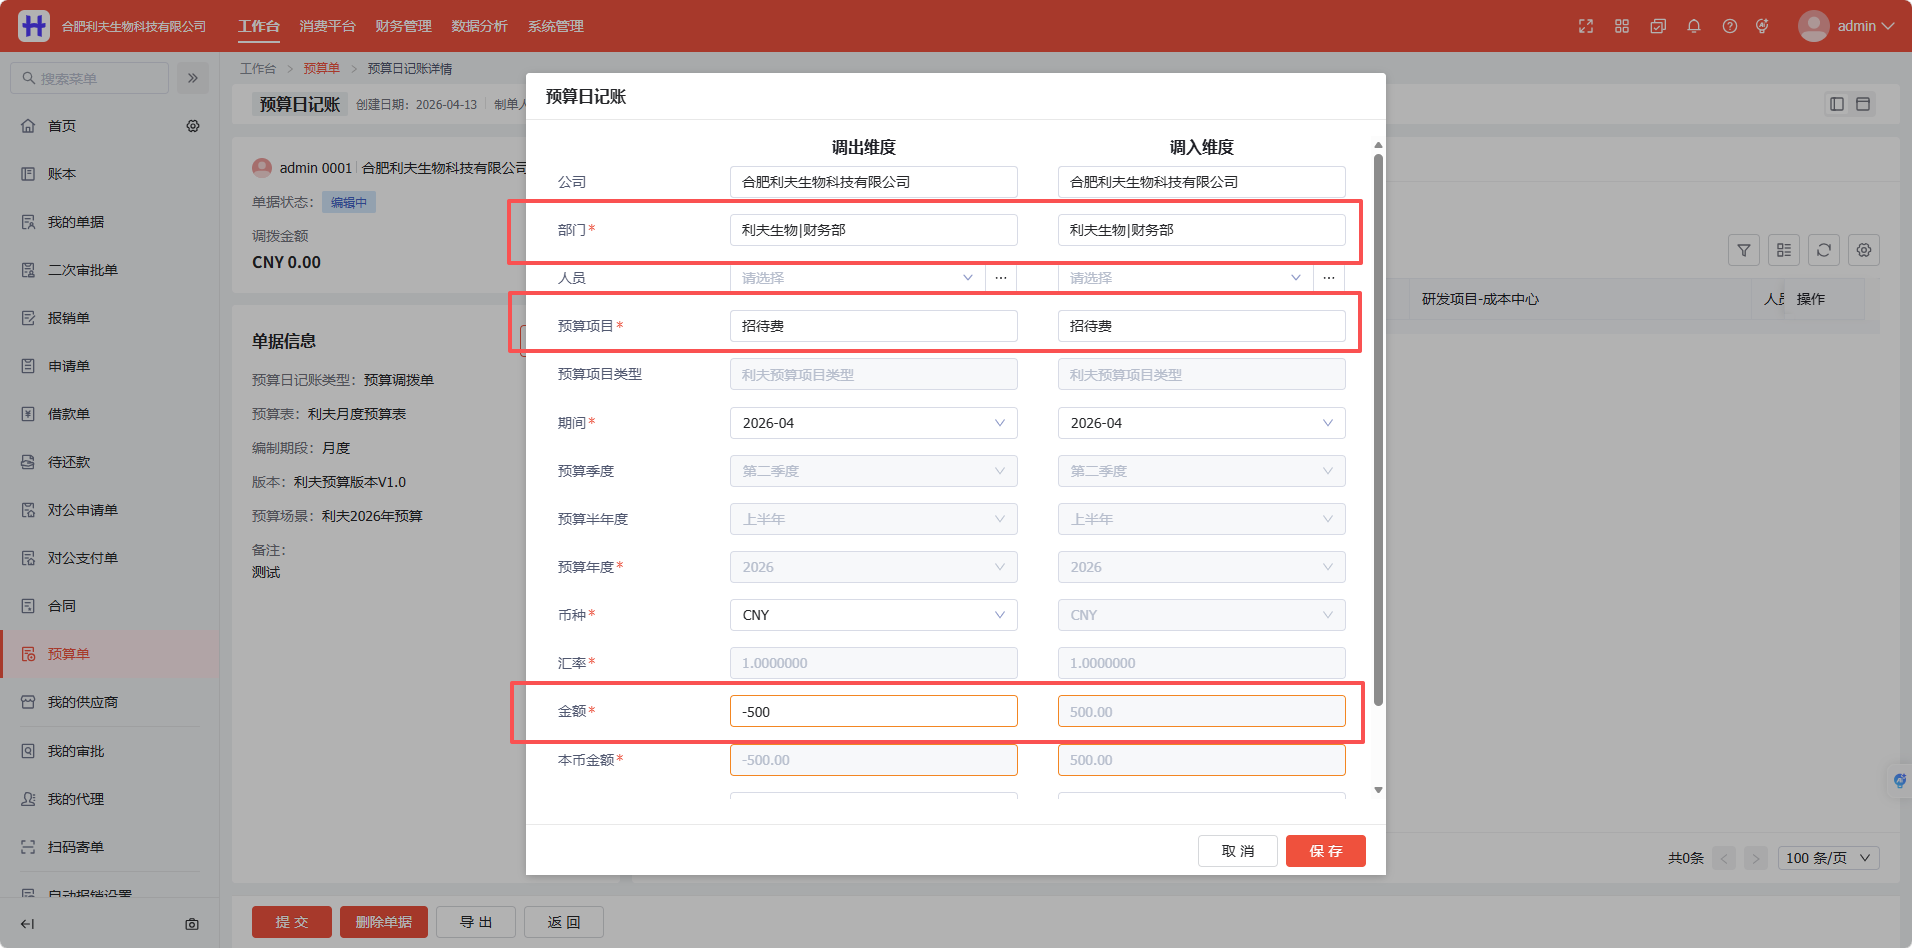Image resolution: width=1912 pixels, height=948 pixels.
Task: Open the table filter icon
Action: (x=1744, y=250)
